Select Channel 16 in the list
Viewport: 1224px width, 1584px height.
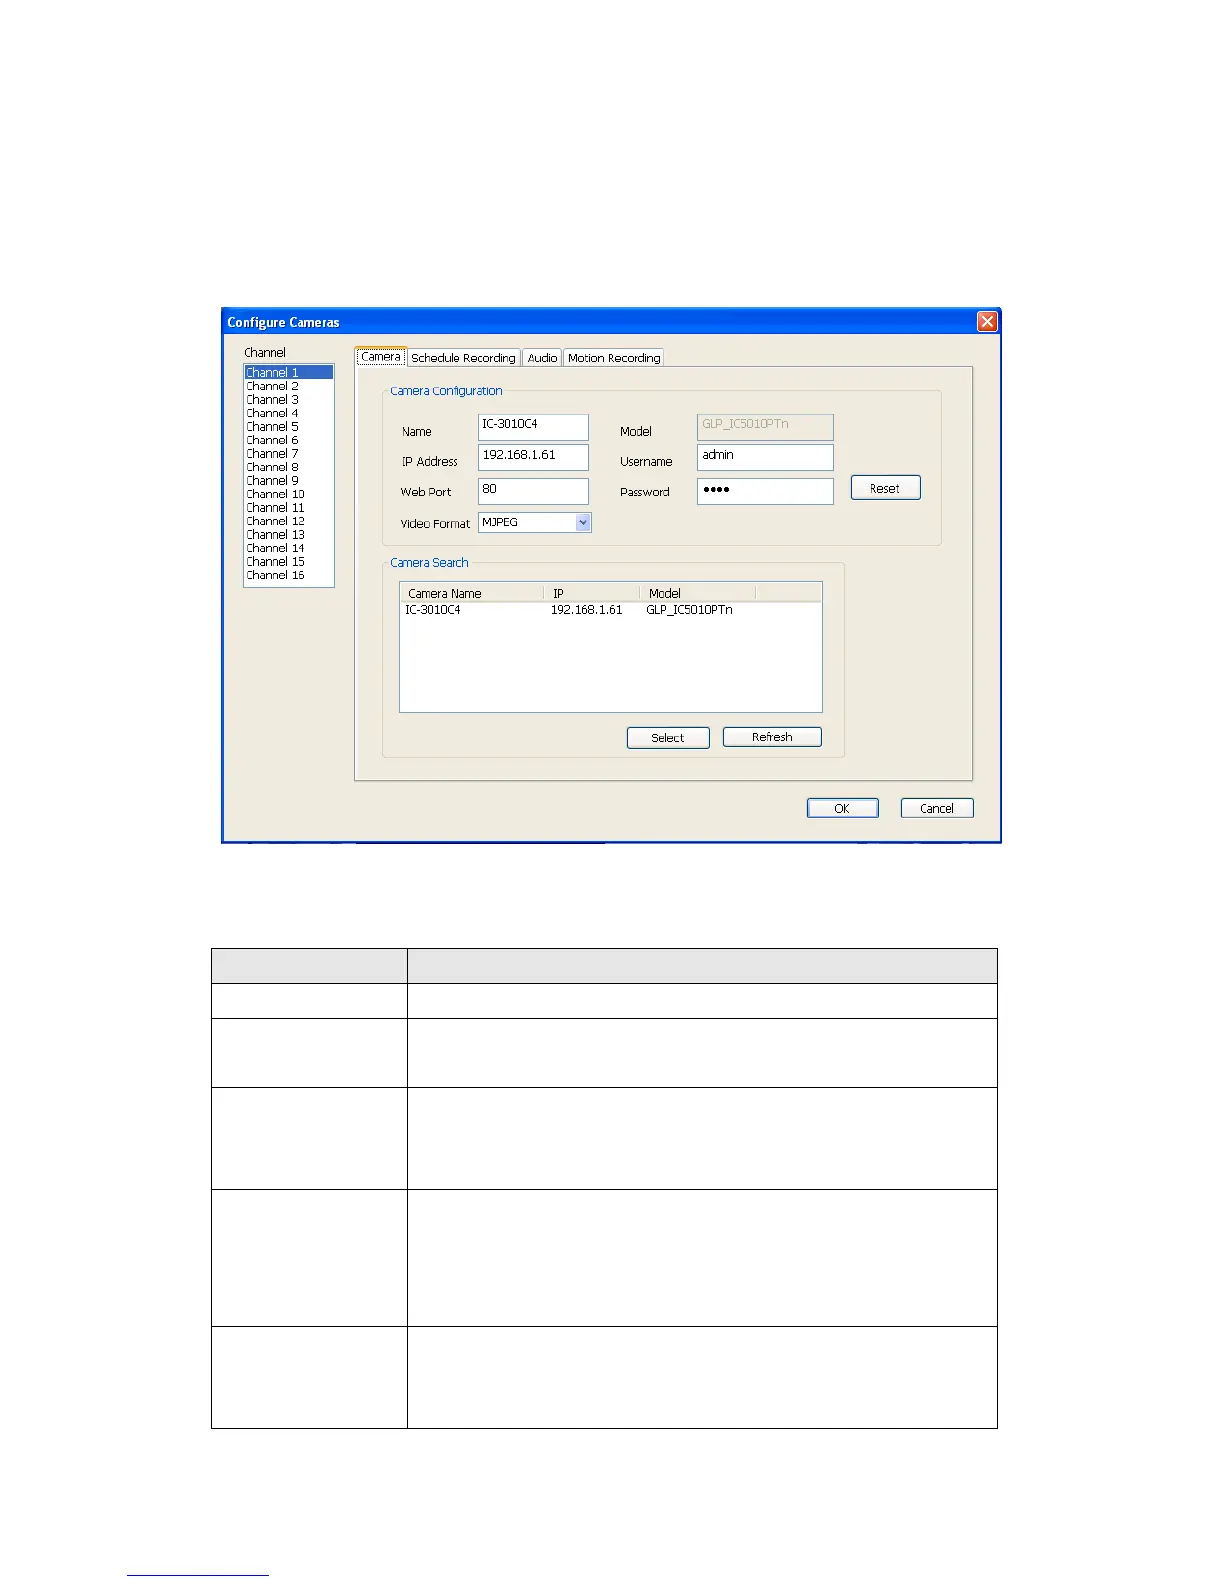coord(289,575)
